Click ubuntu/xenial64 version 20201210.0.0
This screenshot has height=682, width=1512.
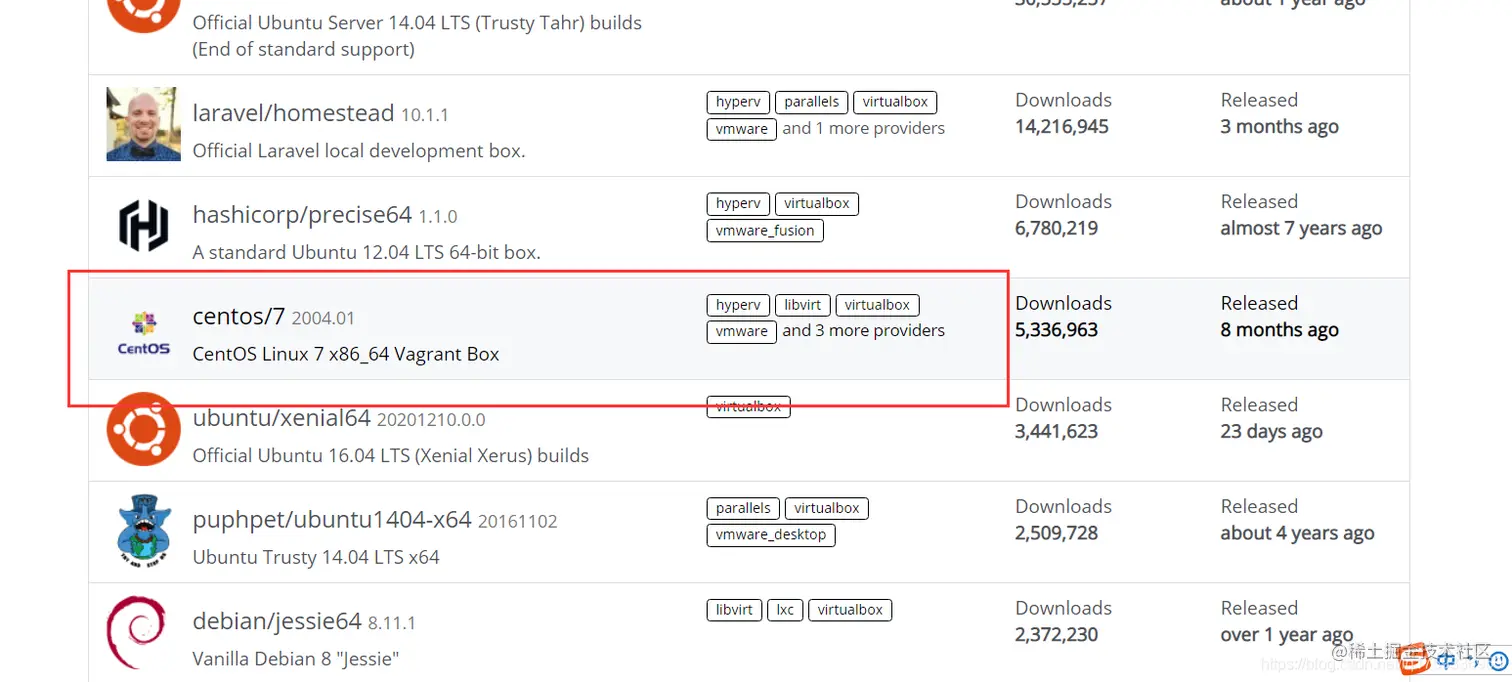click(x=432, y=420)
